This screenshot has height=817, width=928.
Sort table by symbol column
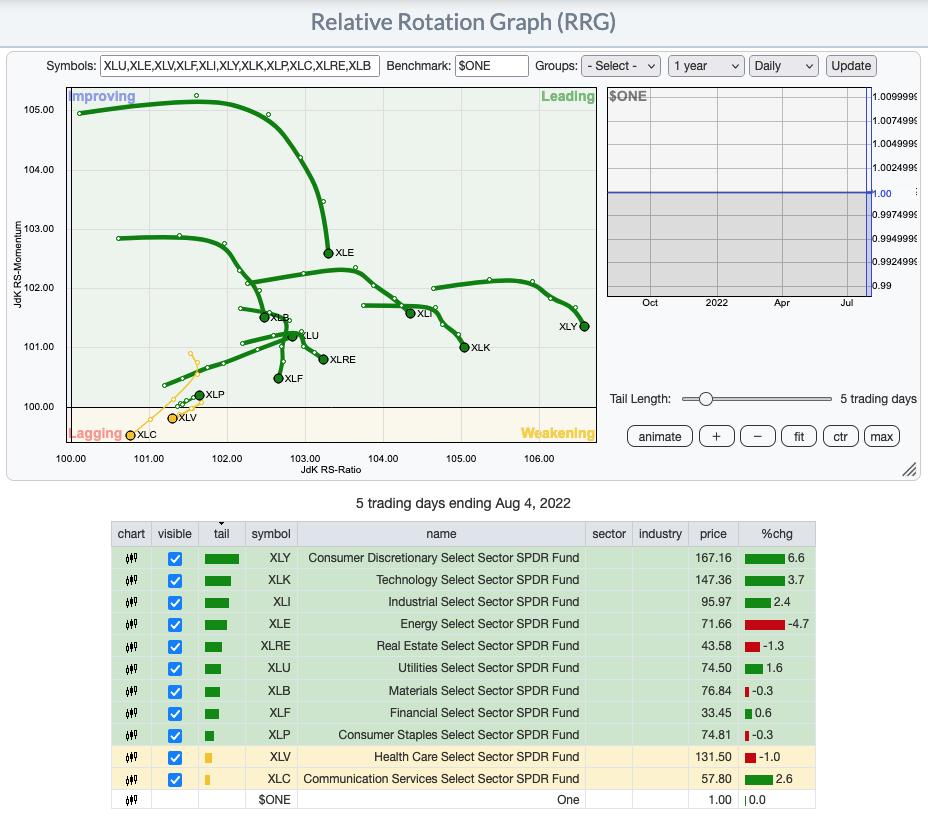[271, 533]
